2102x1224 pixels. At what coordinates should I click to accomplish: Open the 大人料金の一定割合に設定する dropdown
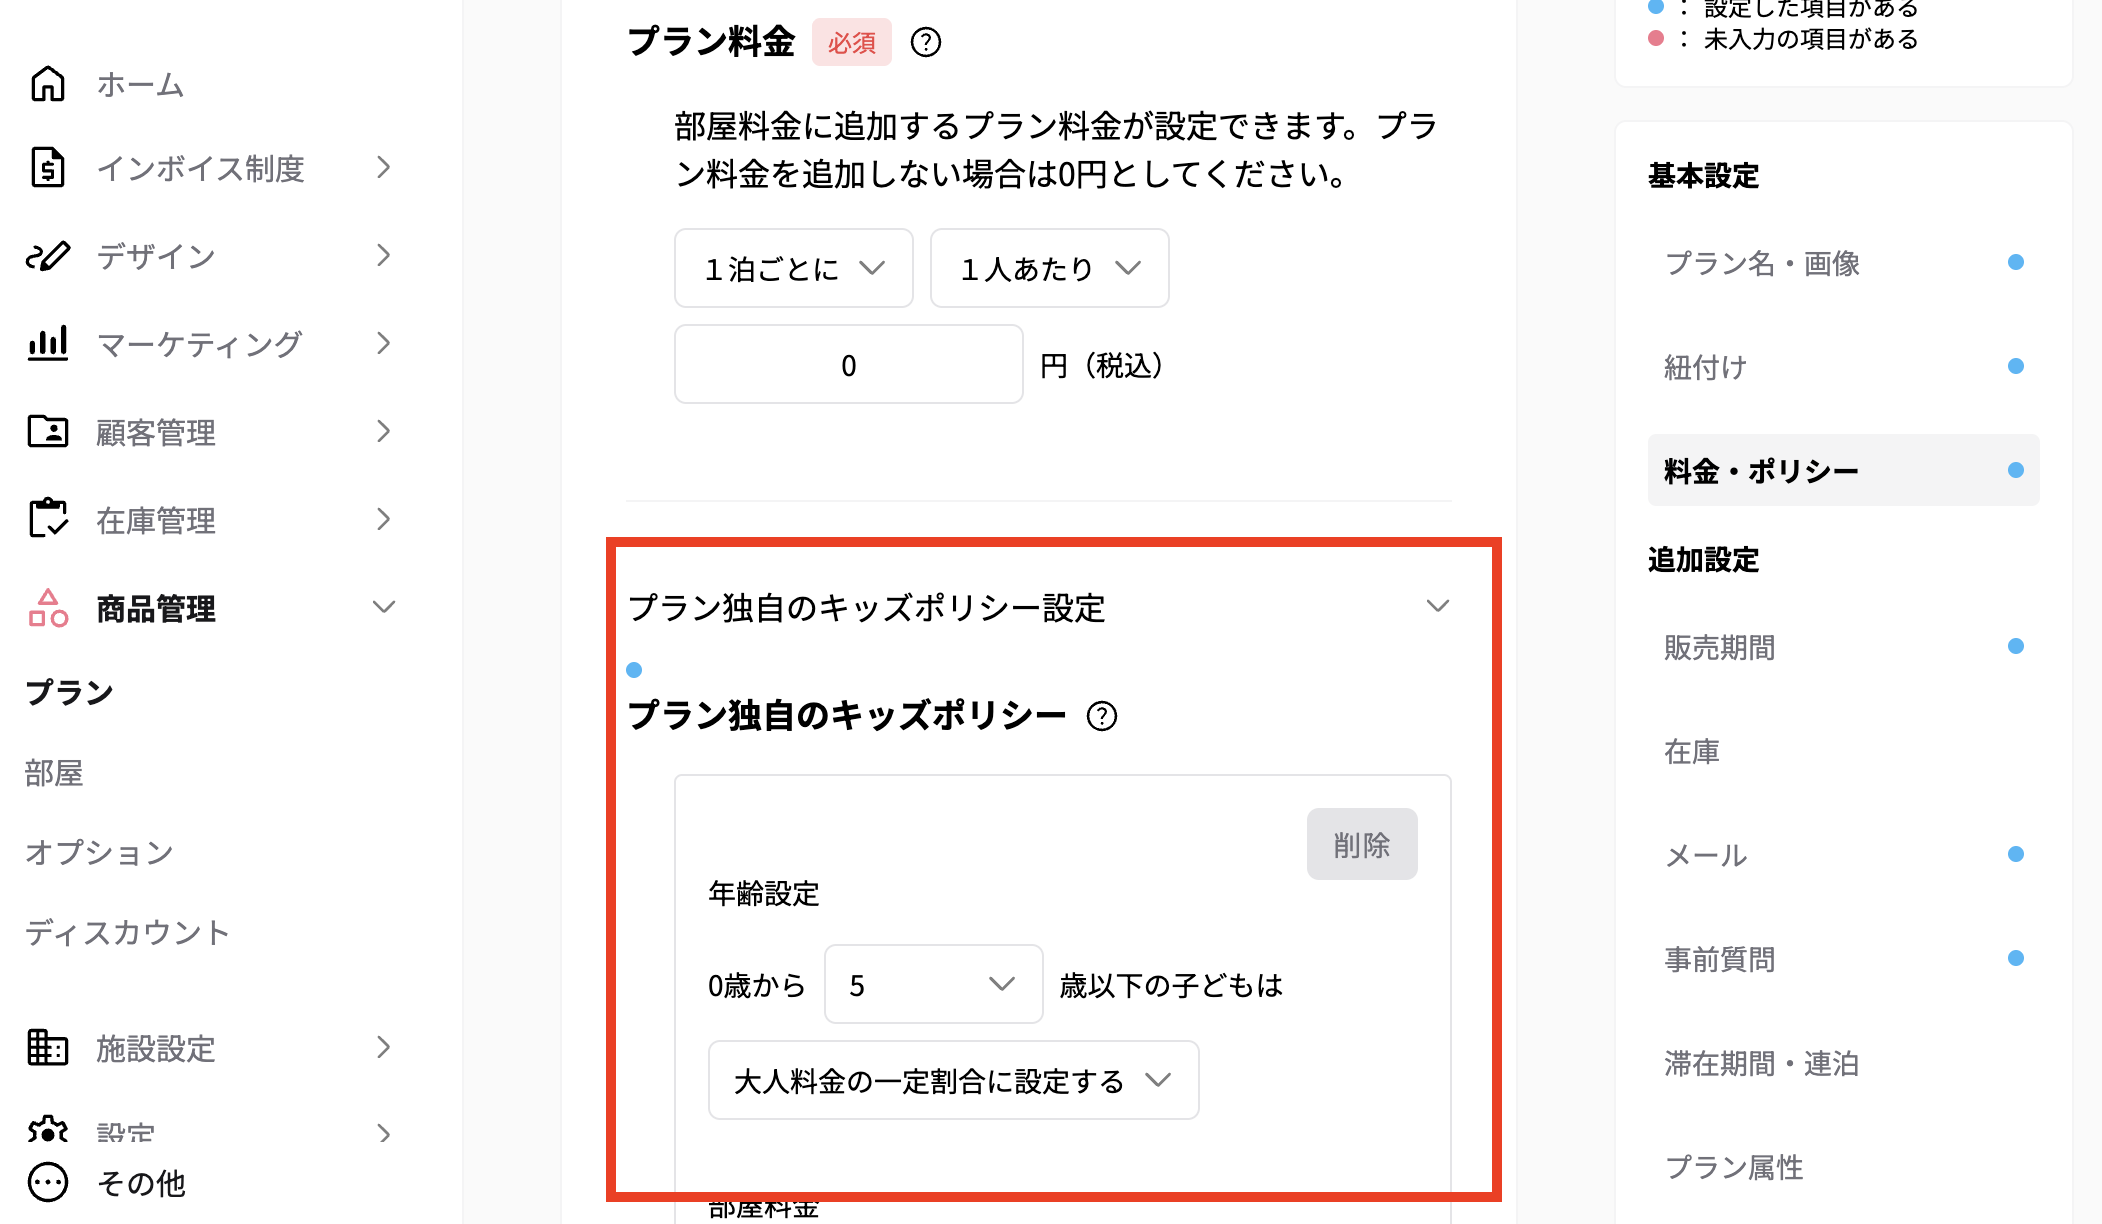pos(952,1080)
